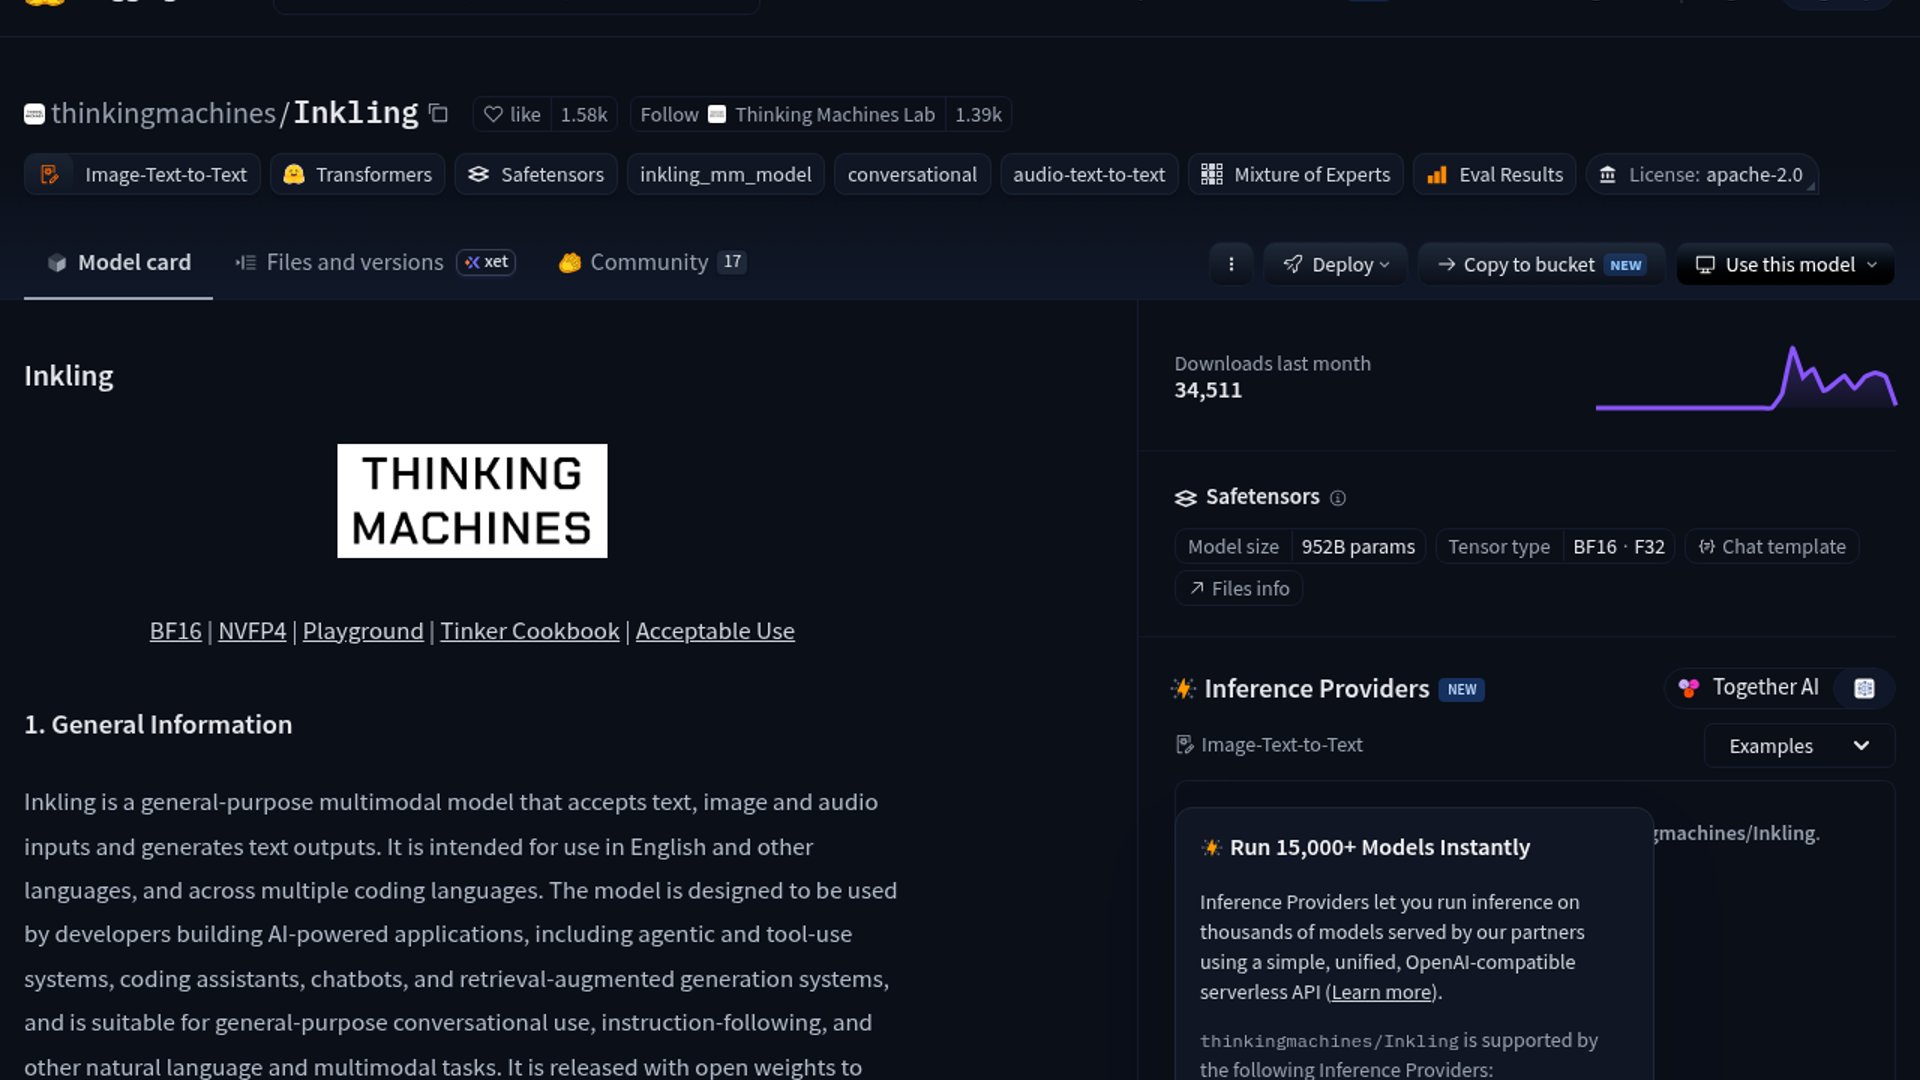Expand the Deploy dropdown
1920x1080 pixels.
click(1335, 264)
